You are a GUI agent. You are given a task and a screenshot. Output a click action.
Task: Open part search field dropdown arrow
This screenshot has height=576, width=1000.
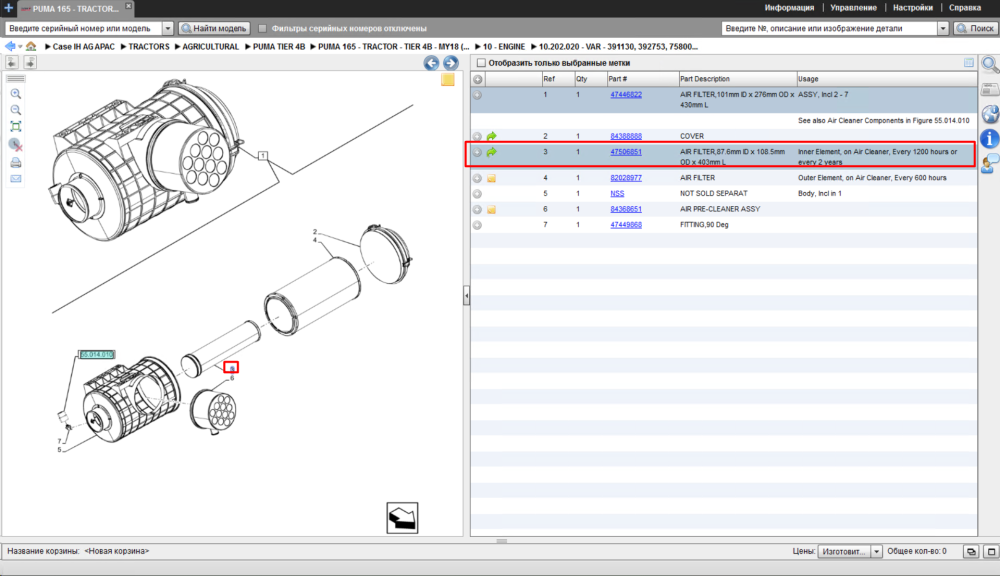pyautogui.click(x=943, y=28)
